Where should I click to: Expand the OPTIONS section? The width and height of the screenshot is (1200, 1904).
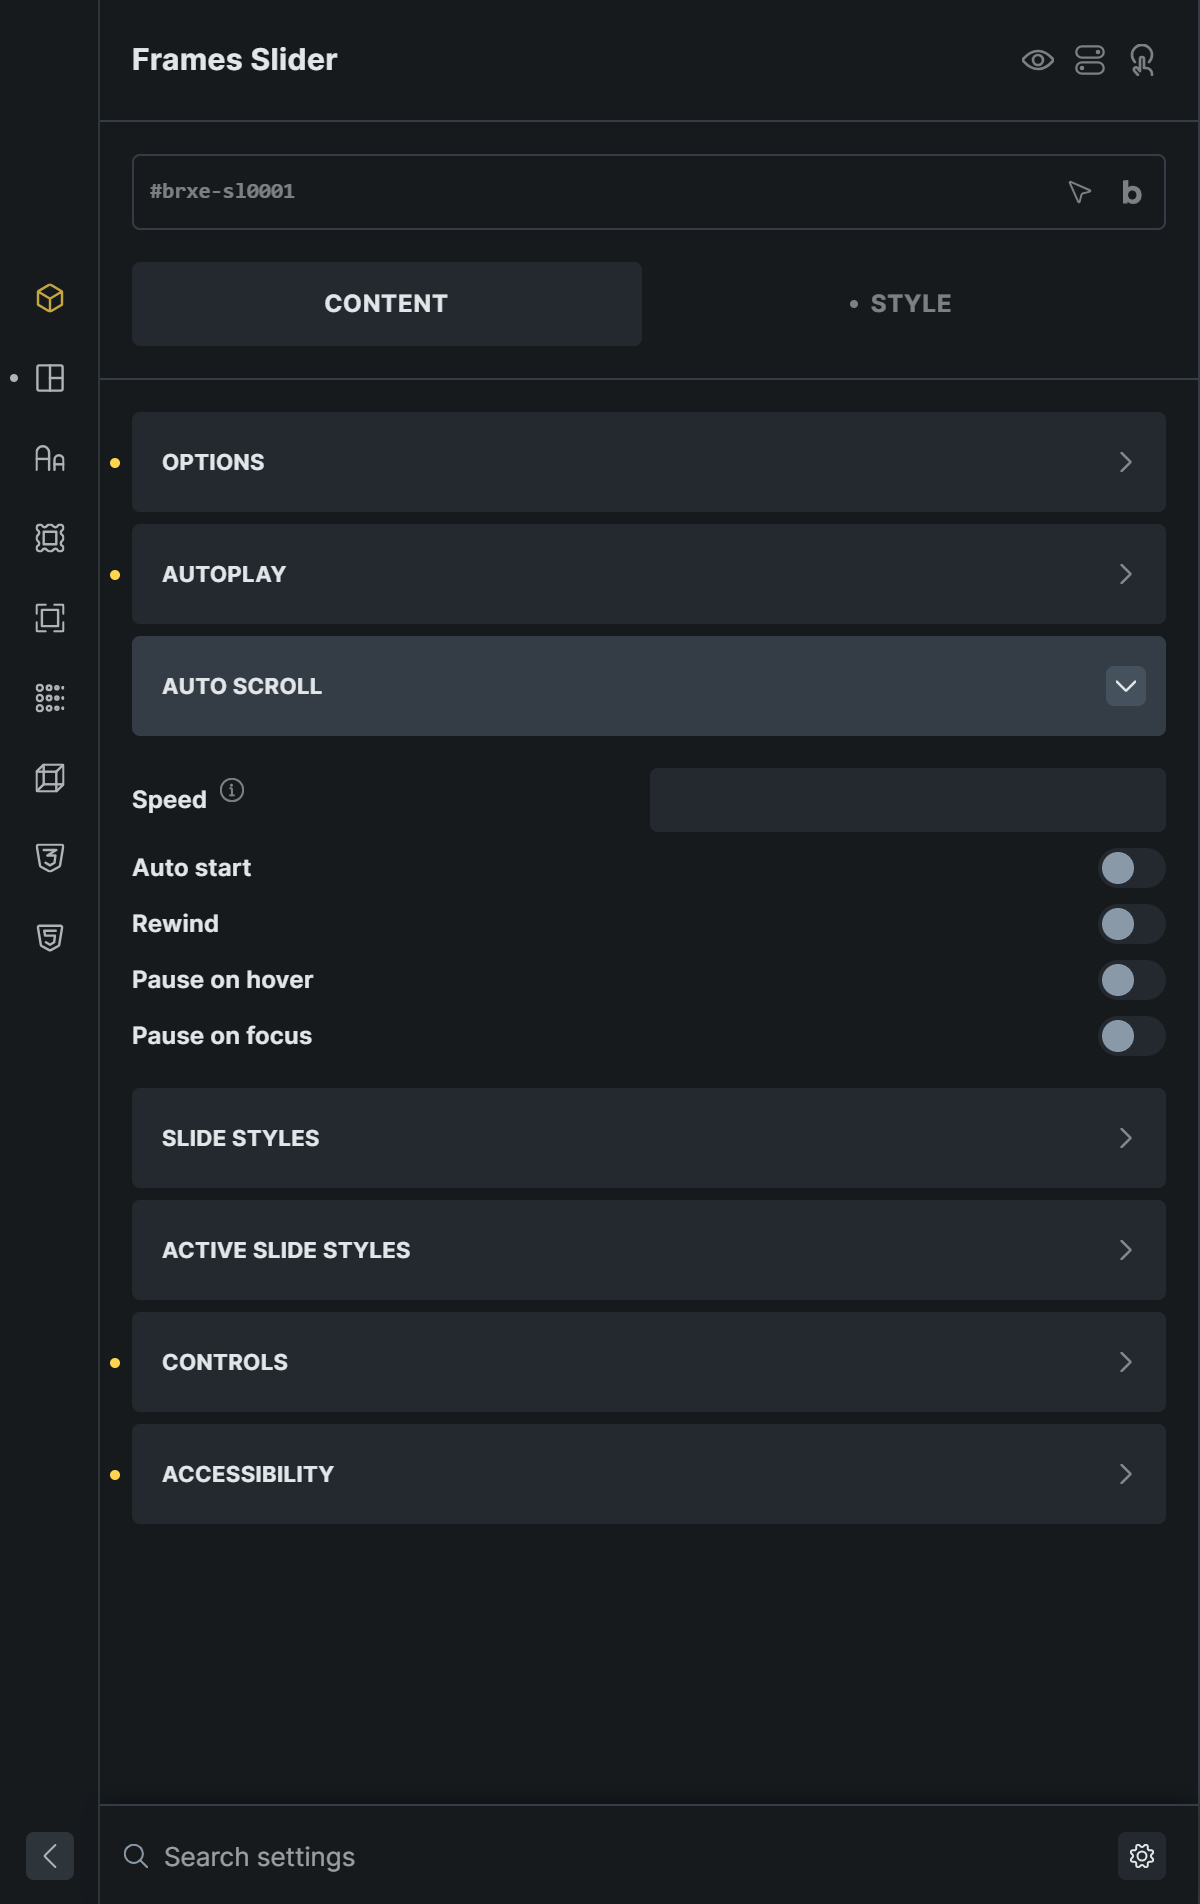[x=649, y=462]
